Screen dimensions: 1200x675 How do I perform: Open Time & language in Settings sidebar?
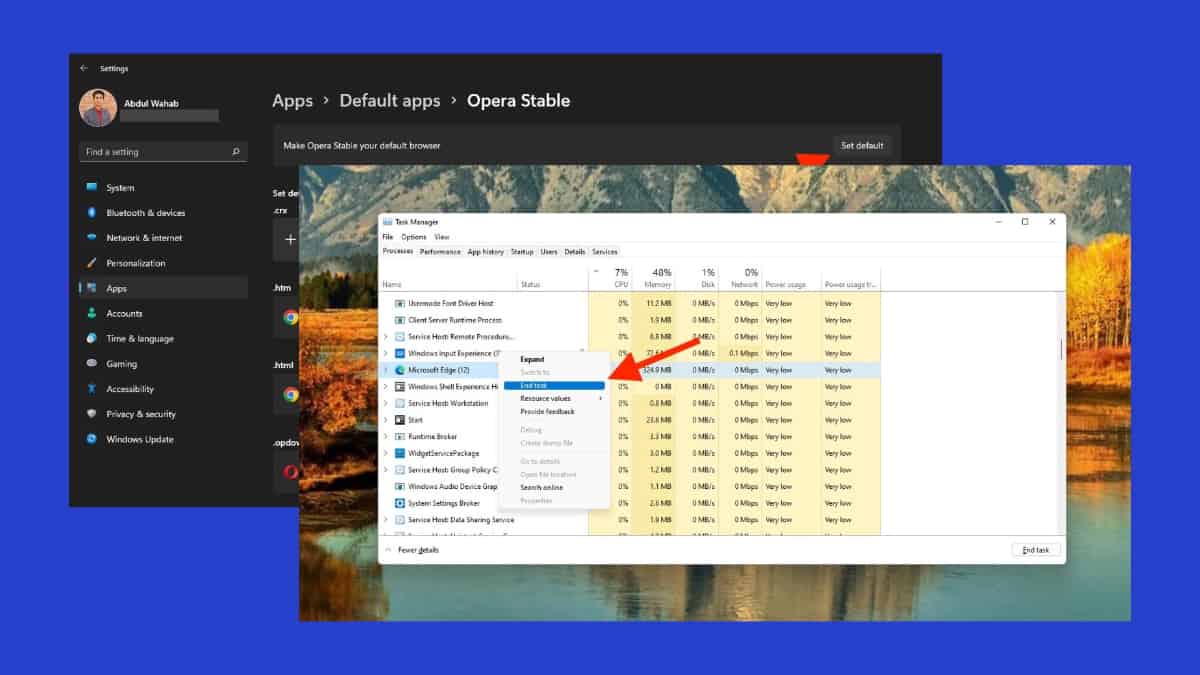point(163,339)
